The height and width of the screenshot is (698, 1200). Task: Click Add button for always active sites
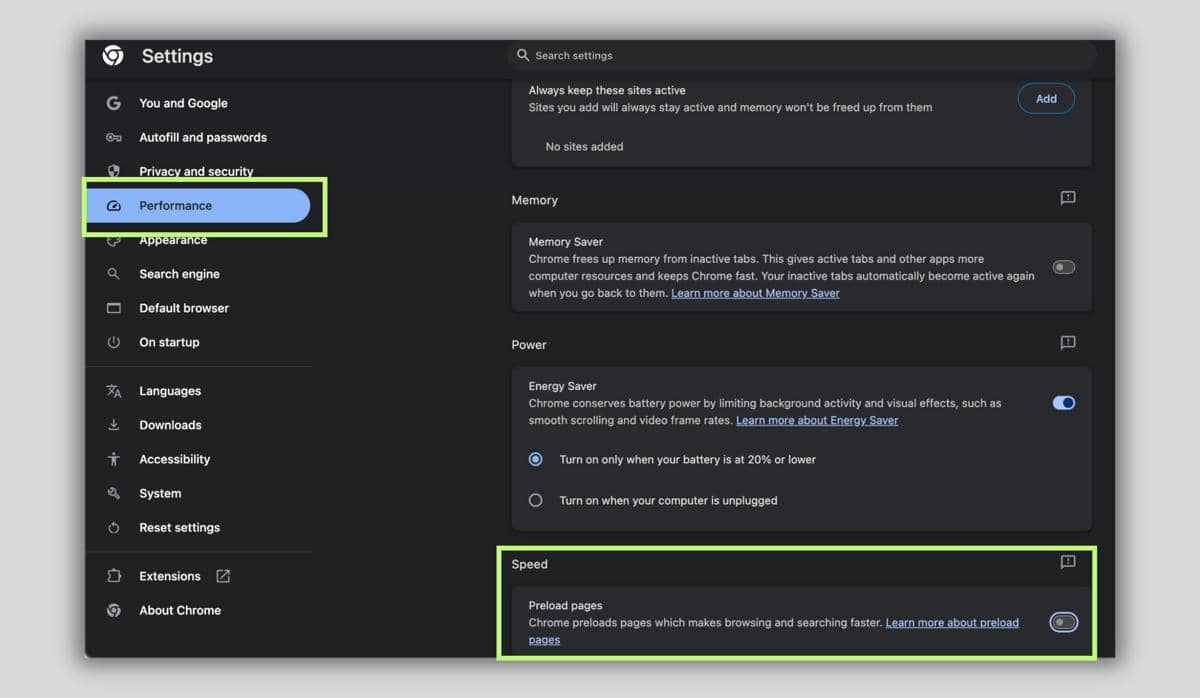[1046, 98]
